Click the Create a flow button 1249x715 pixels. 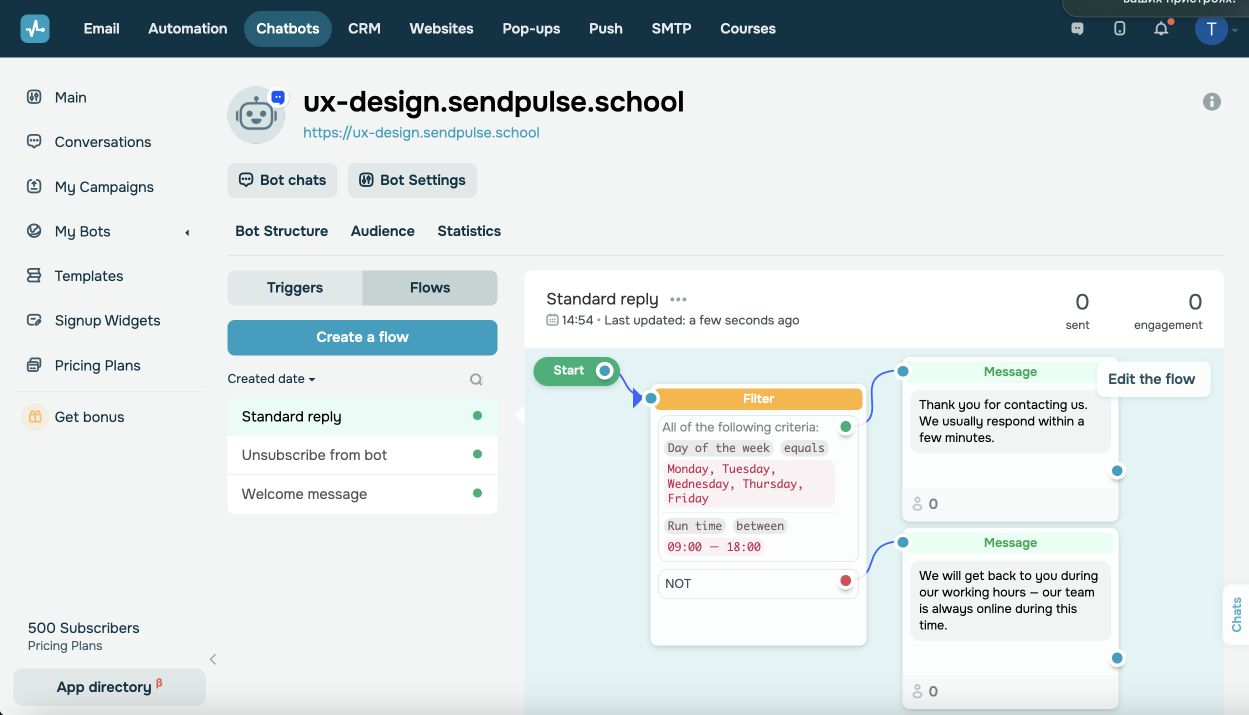pyautogui.click(x=362, y=337)
